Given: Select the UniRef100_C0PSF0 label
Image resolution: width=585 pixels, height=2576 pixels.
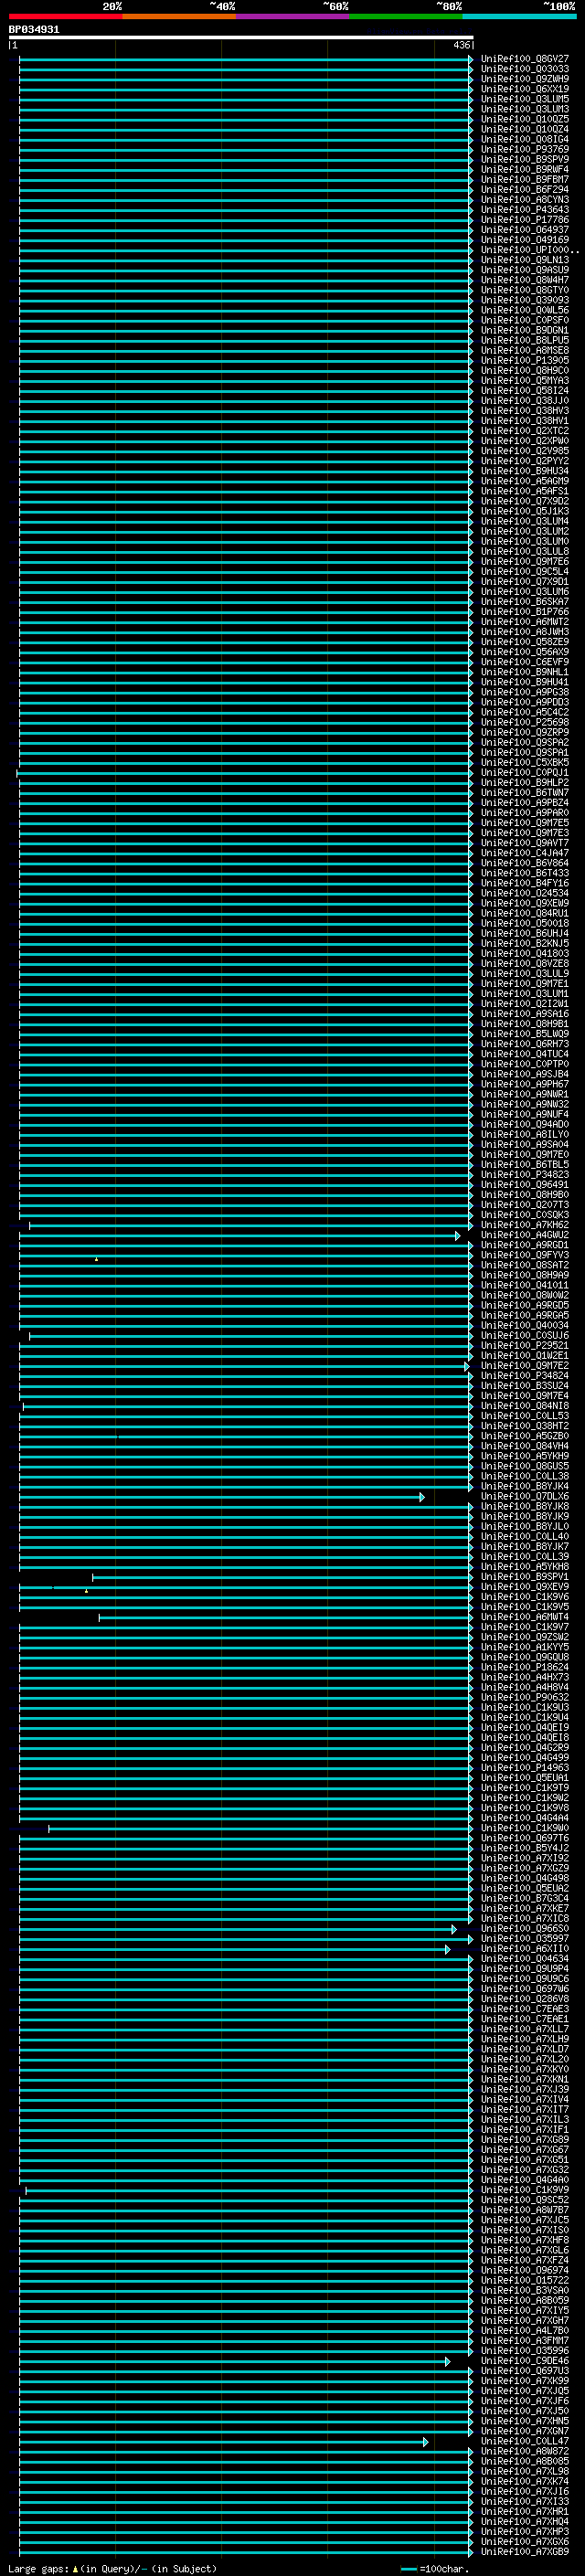Looking at the screenshot, I should (525, 320).
